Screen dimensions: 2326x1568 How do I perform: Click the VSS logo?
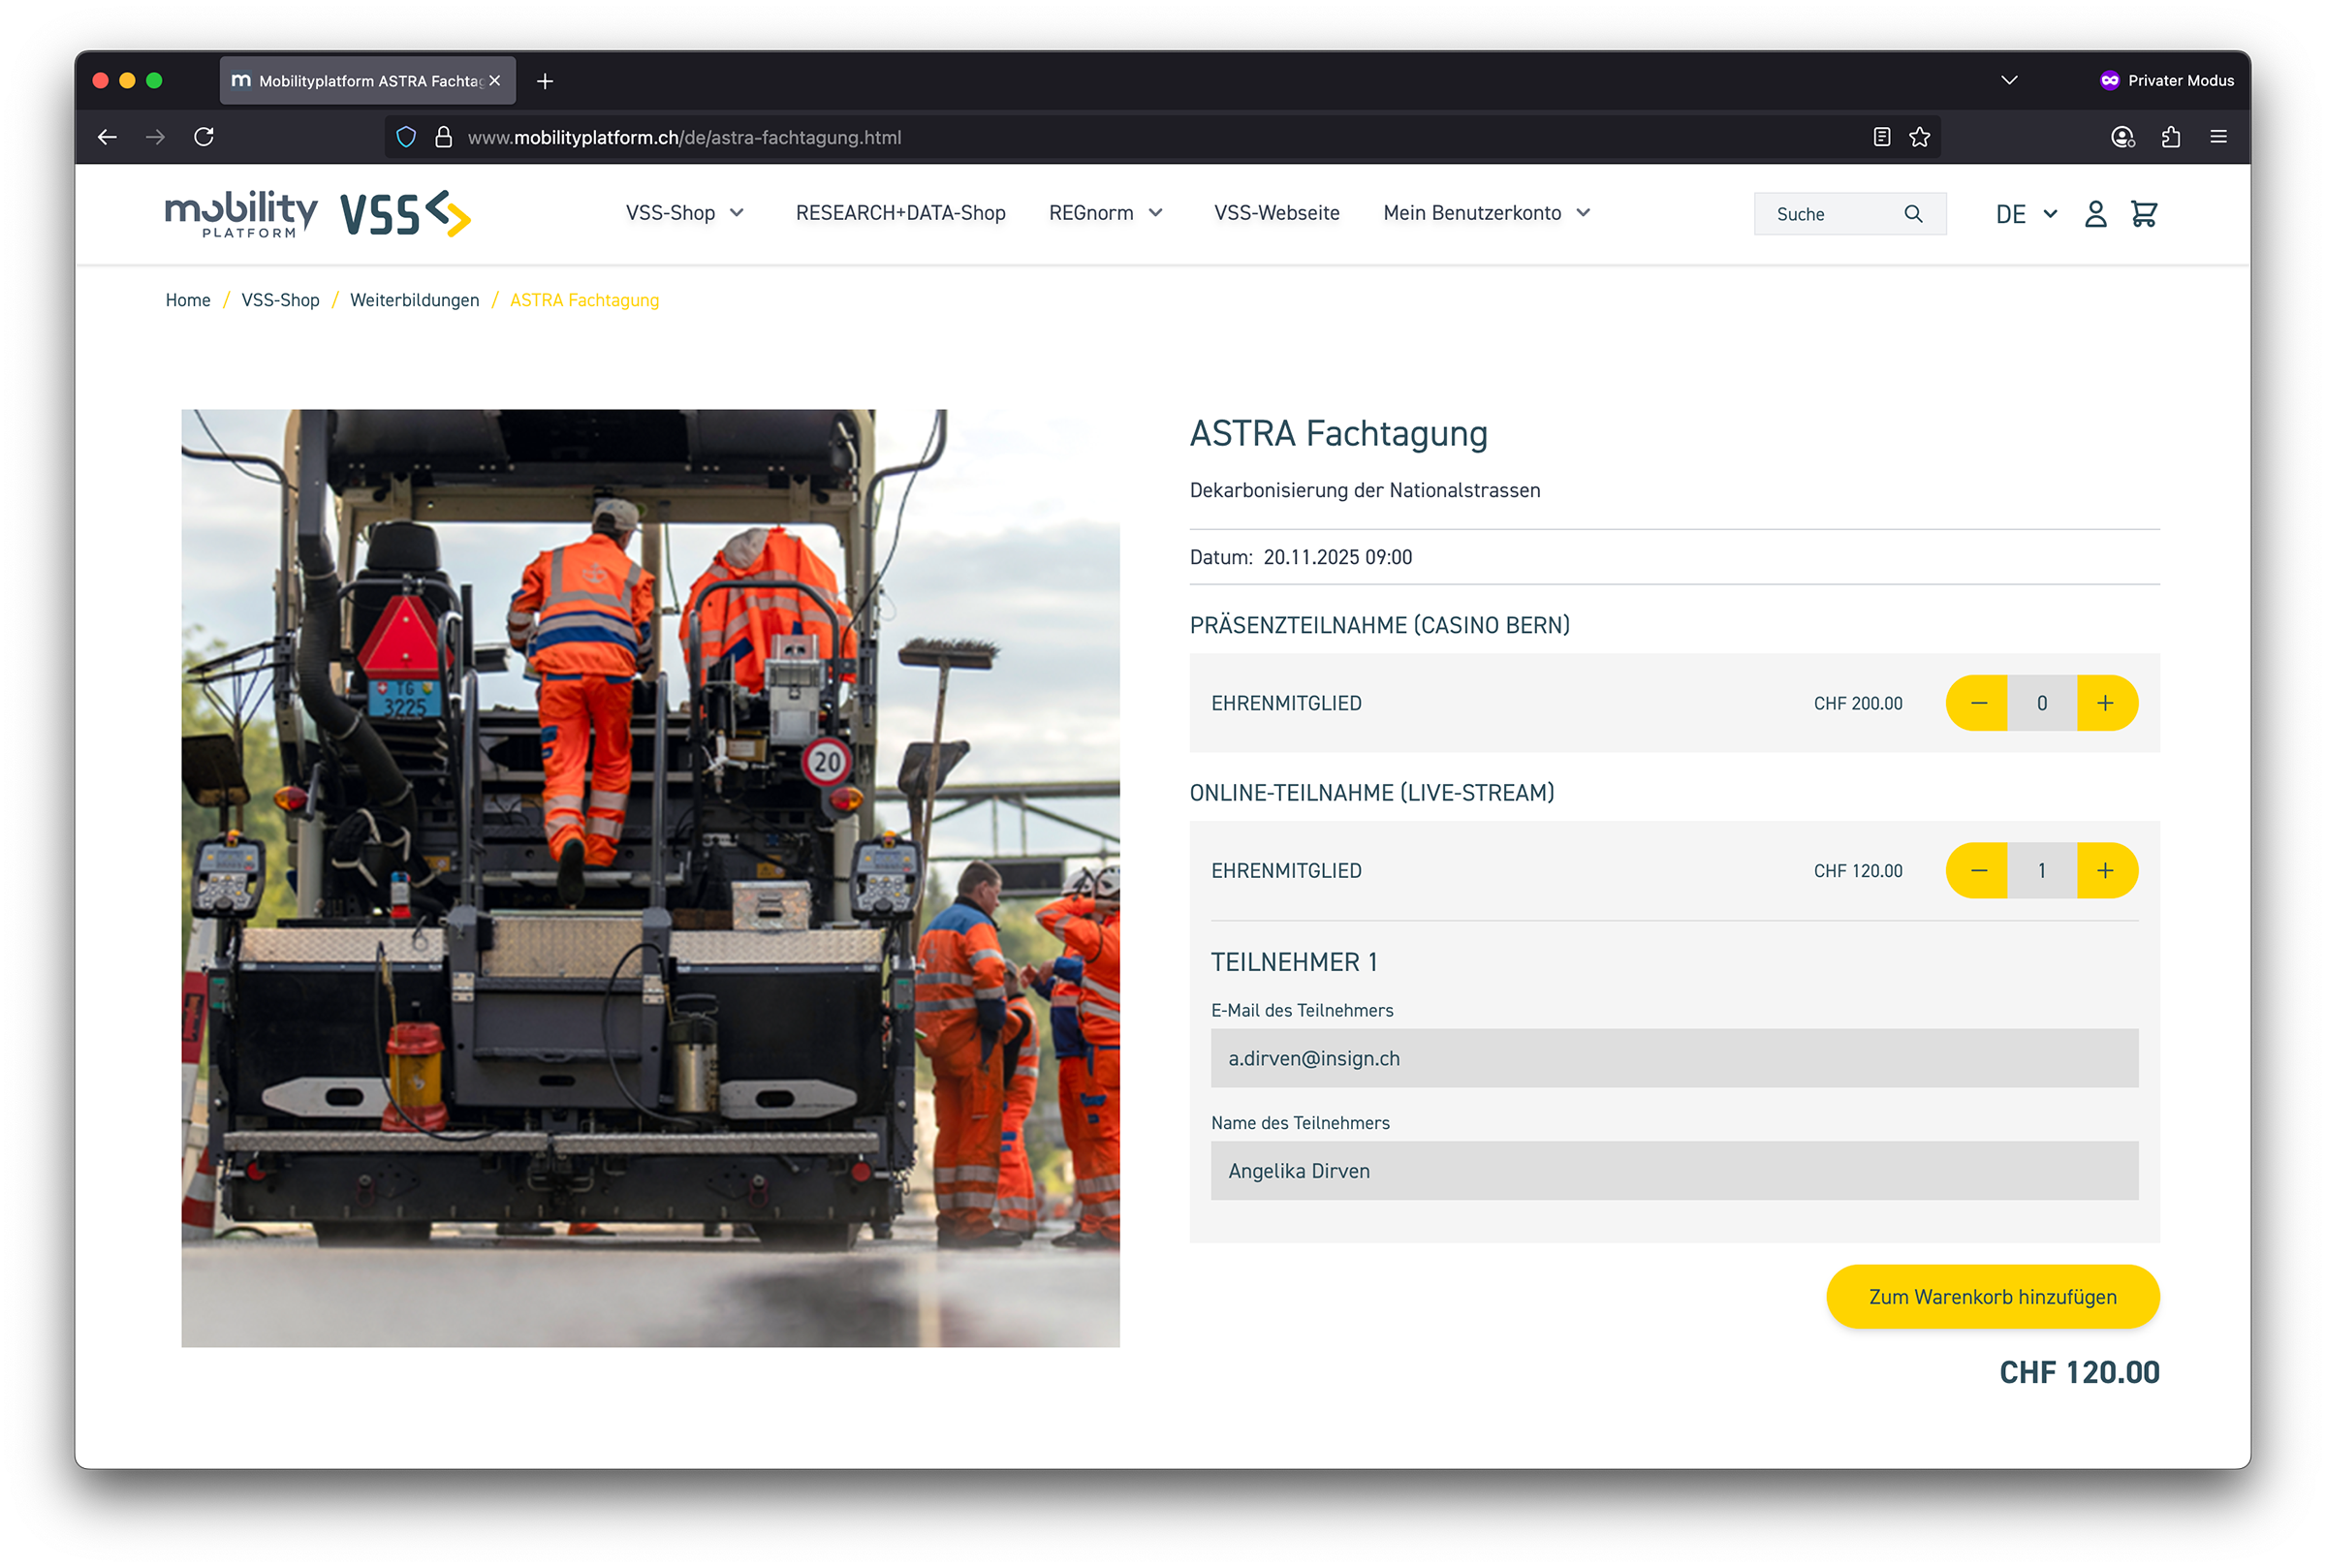405,213
